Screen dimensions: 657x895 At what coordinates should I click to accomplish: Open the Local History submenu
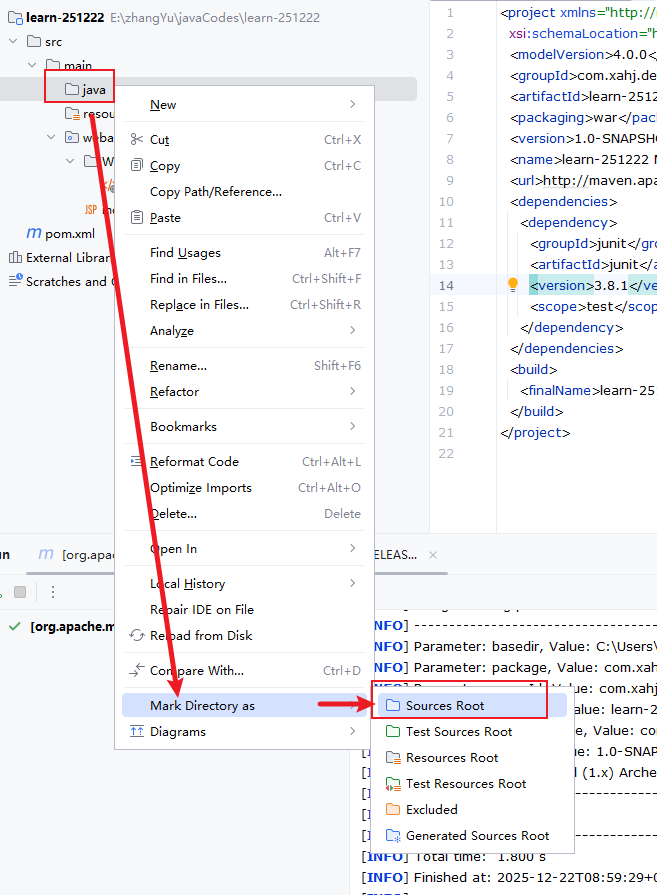(244, 583)
